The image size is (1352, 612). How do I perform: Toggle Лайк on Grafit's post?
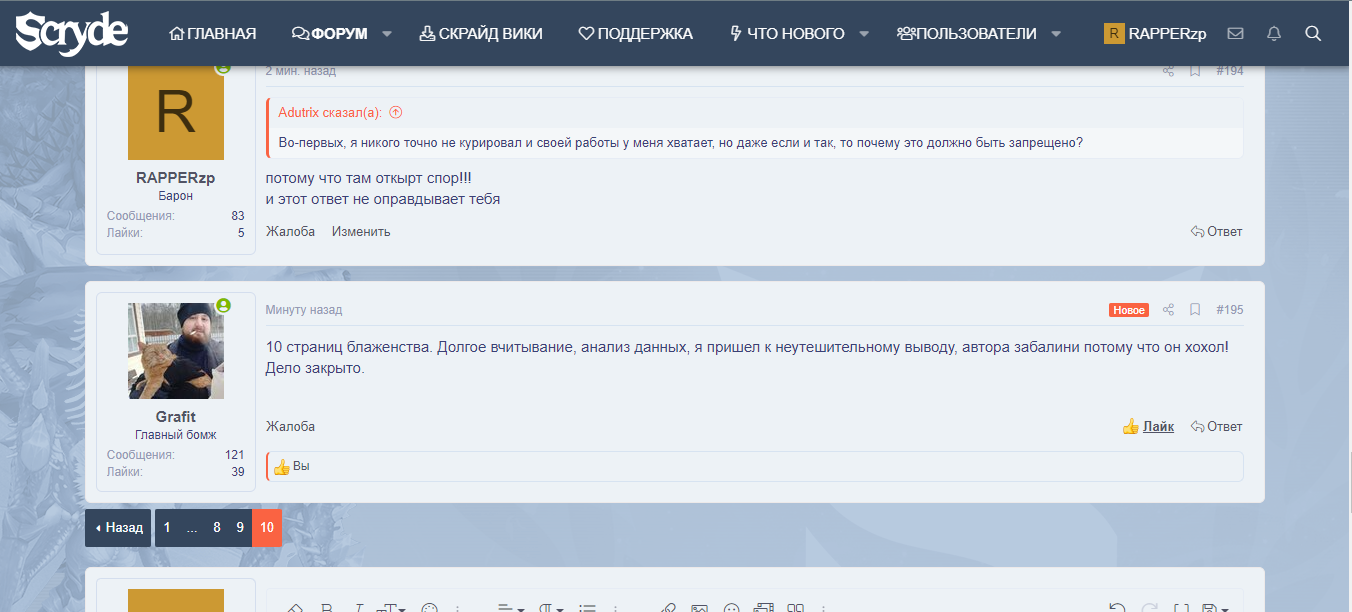coord(1148,426)
